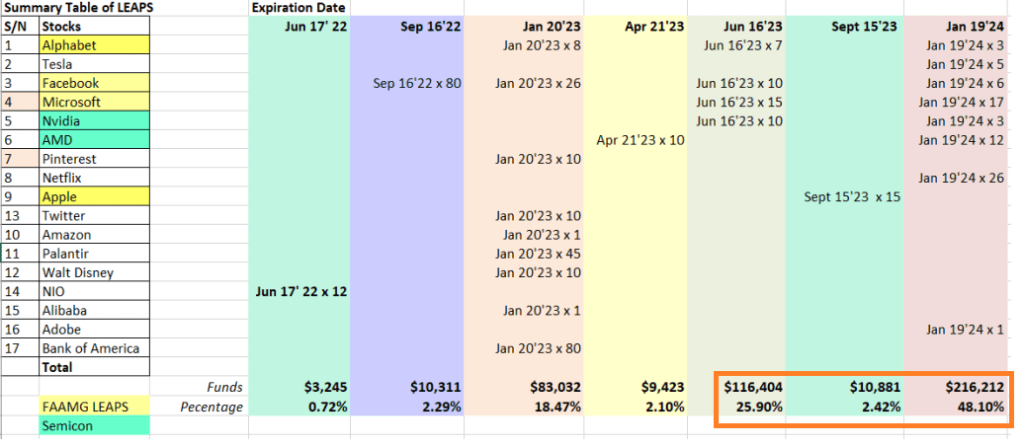
Task: Click the Apr 21'23 x 10 cell
Action: point(640,140)
